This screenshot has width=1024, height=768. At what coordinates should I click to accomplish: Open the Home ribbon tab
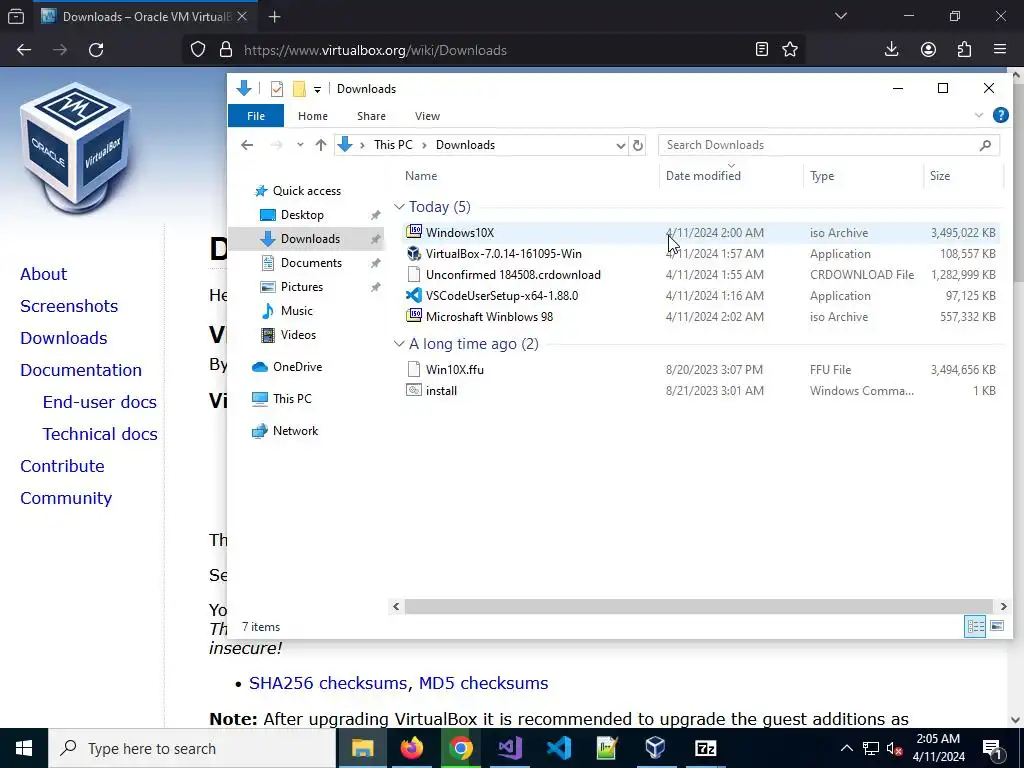click(313, 116)
